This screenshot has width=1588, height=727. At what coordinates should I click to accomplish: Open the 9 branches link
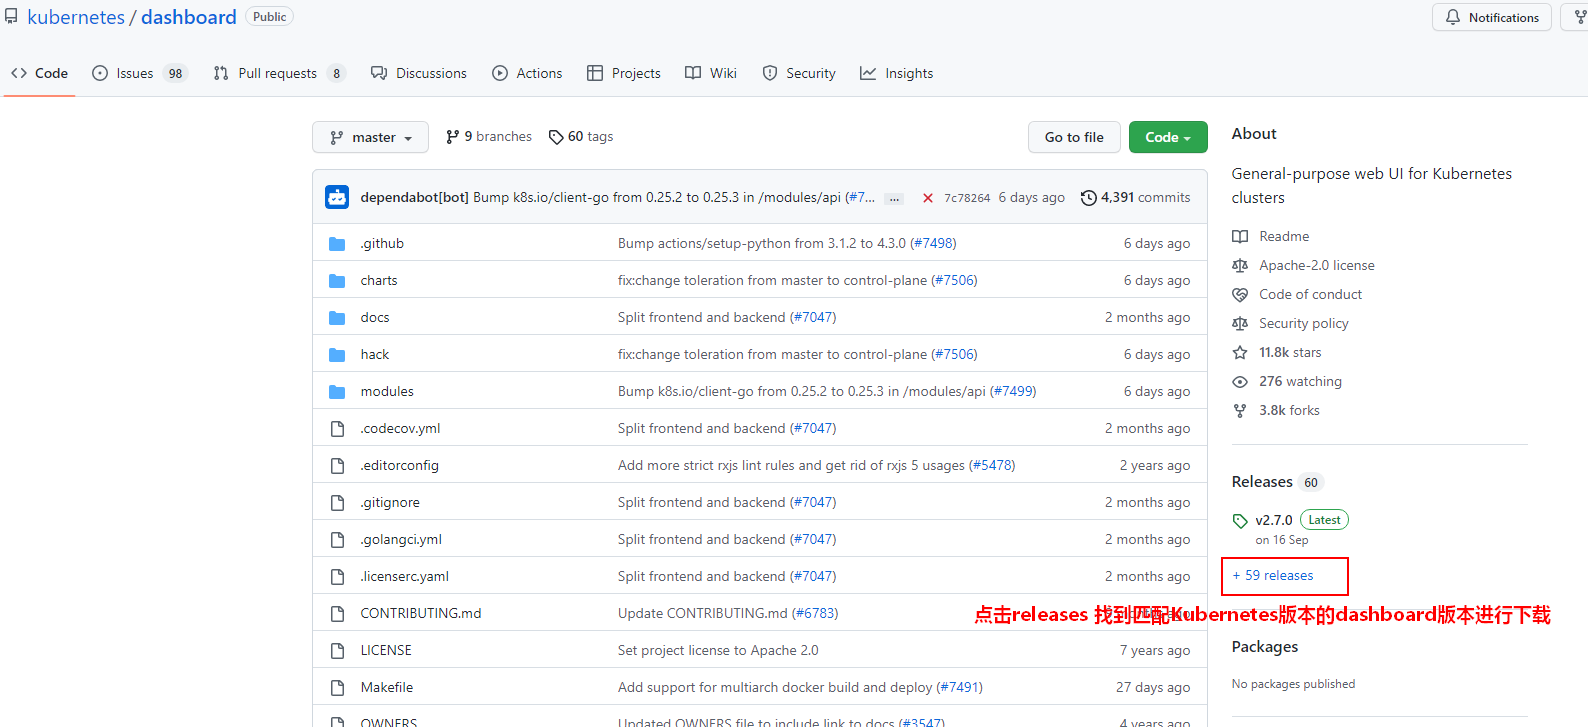489,137
